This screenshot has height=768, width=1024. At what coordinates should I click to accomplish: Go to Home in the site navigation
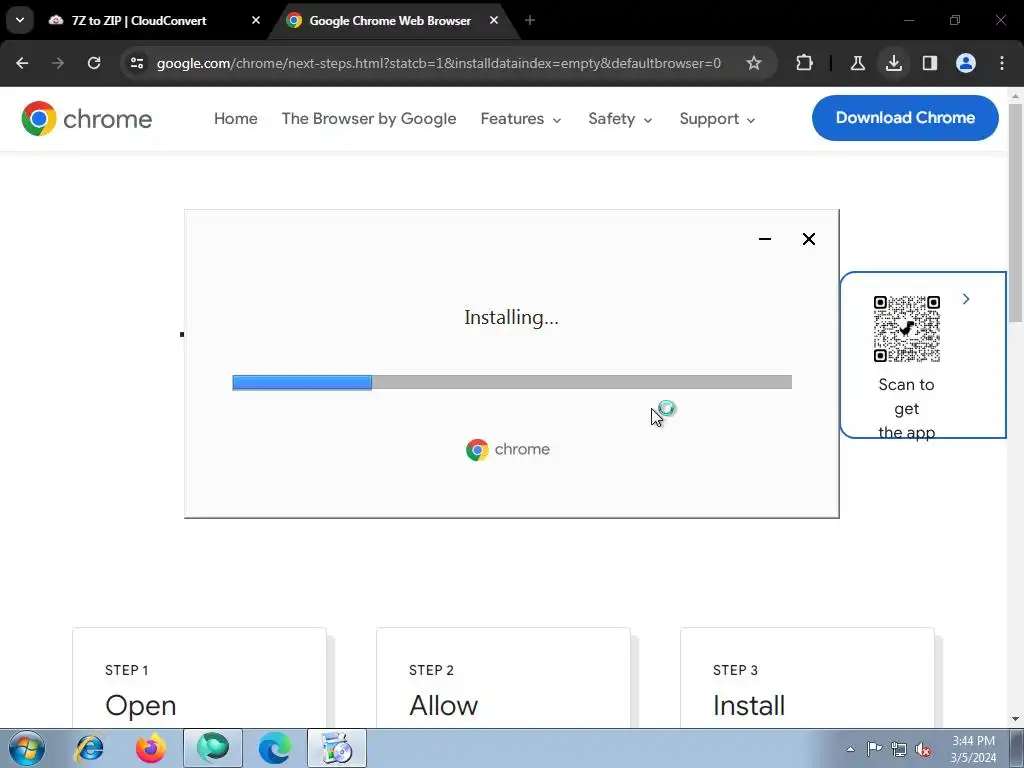(x=236, y=119)
